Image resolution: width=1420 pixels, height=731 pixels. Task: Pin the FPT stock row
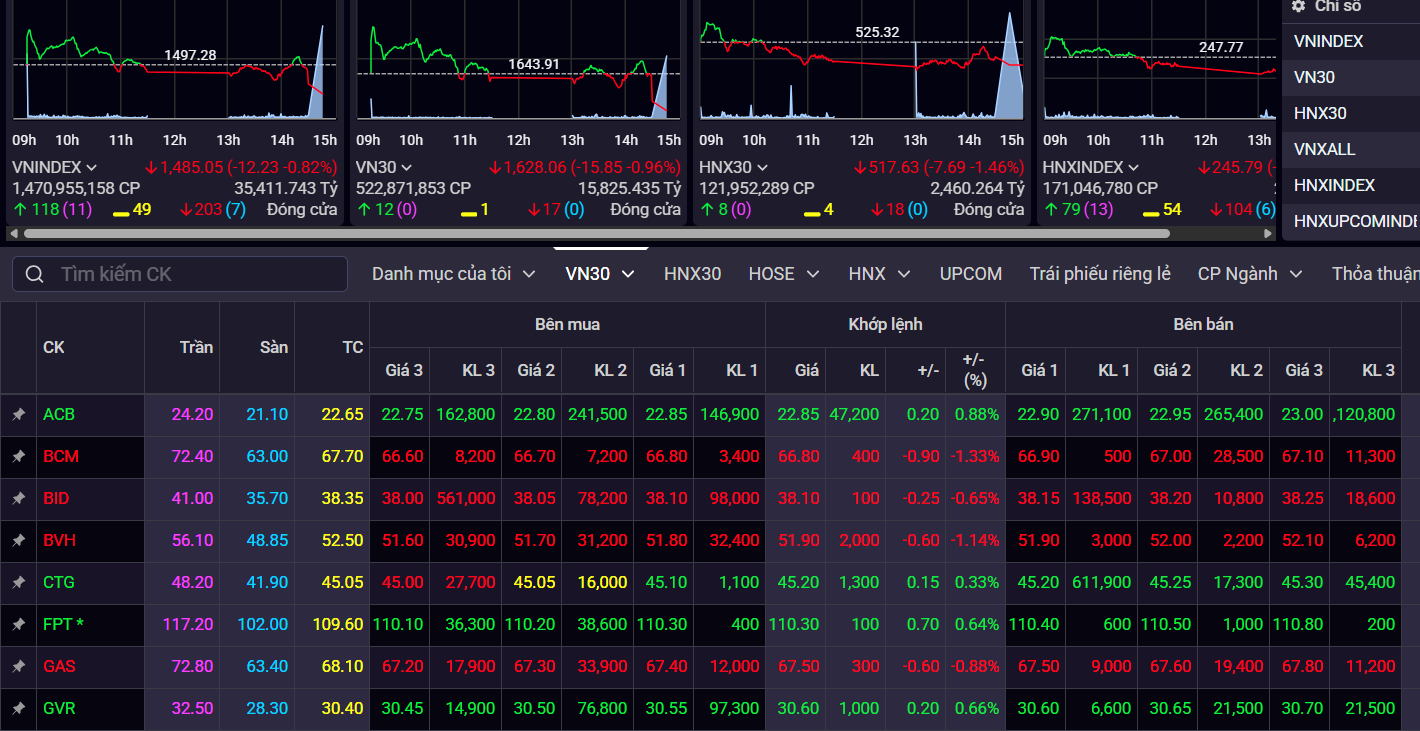point(18,624)
